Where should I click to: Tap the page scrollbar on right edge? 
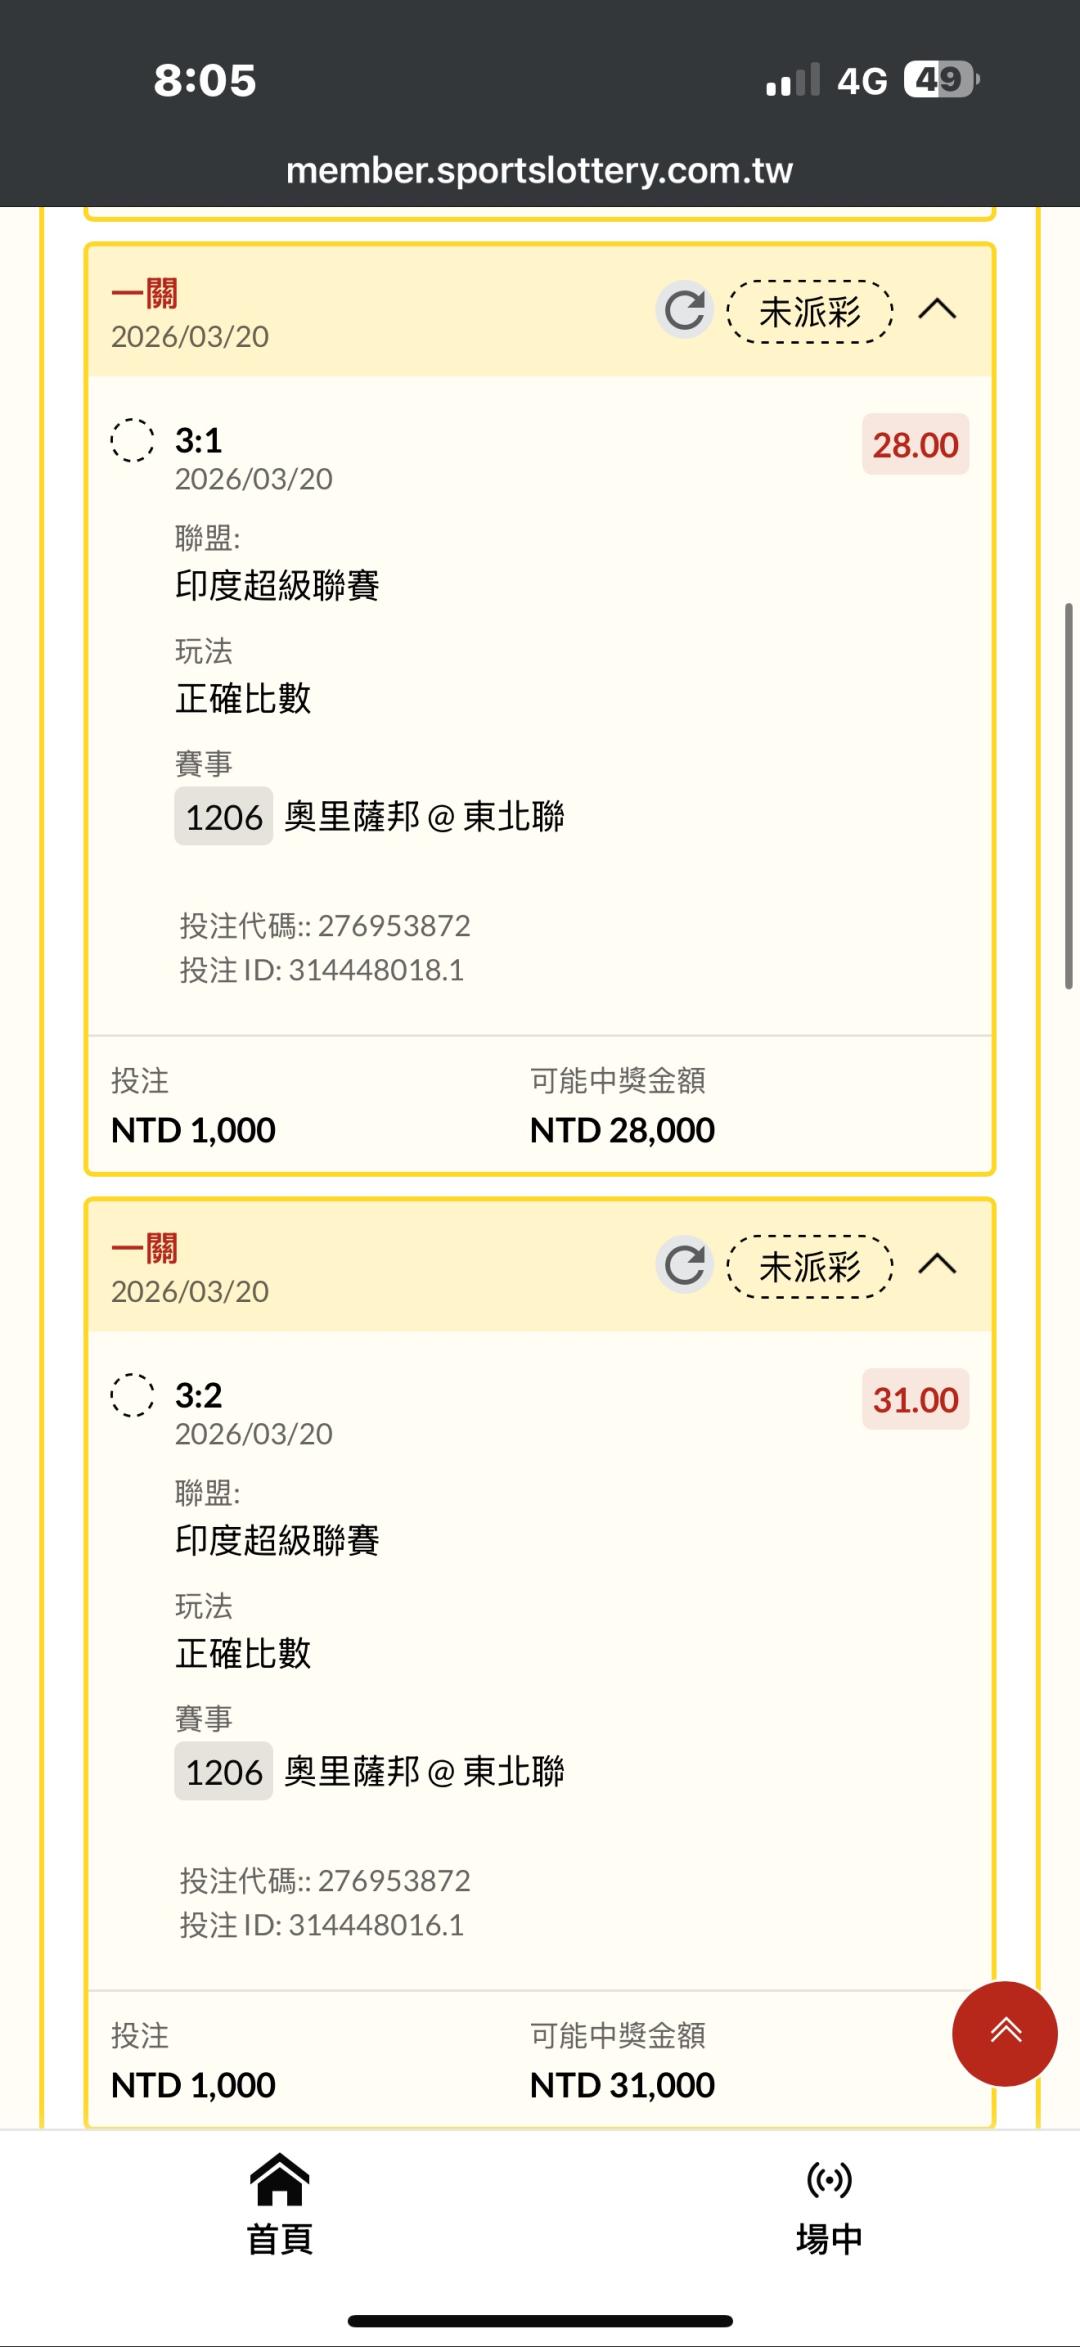tap(1069, 795)
